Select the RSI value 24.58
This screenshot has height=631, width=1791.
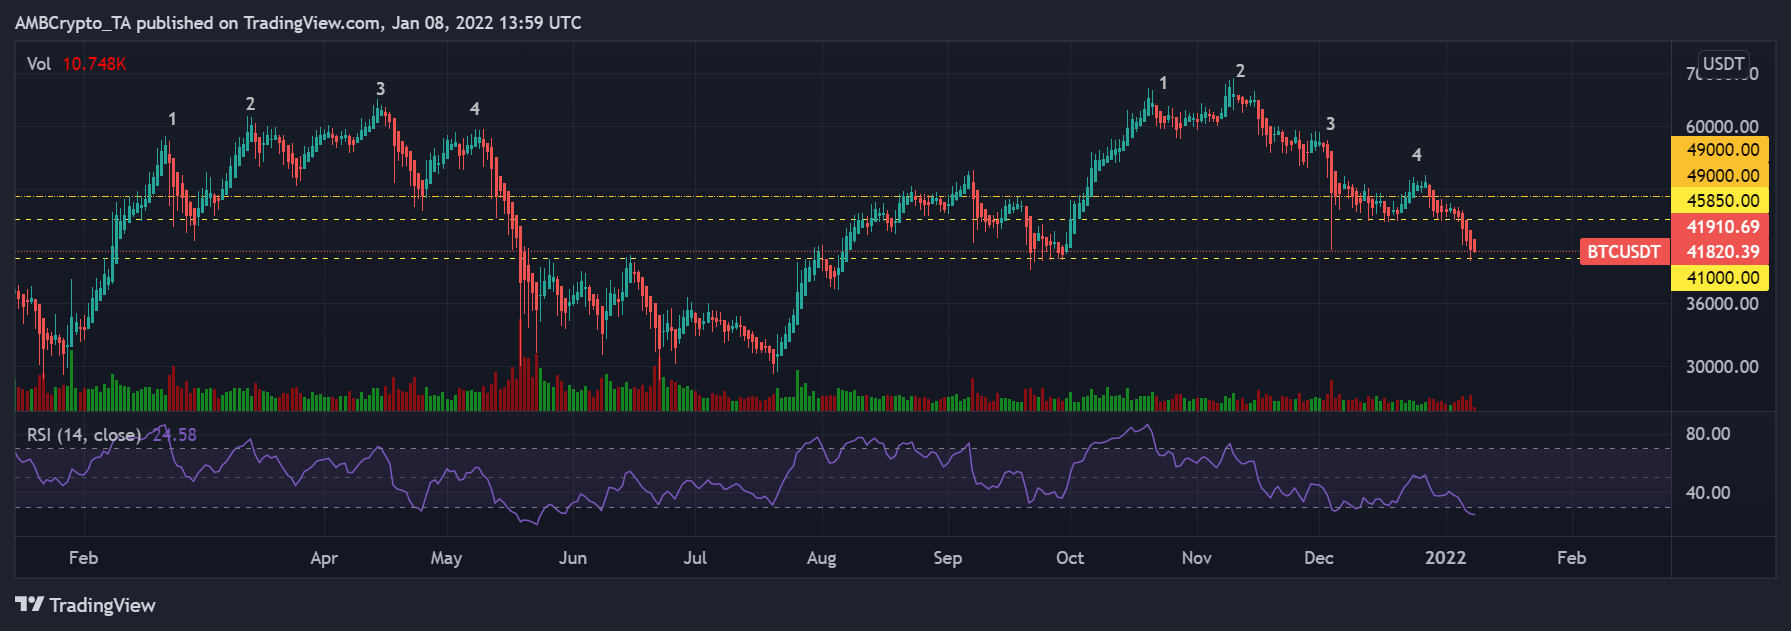click(175, 435)
